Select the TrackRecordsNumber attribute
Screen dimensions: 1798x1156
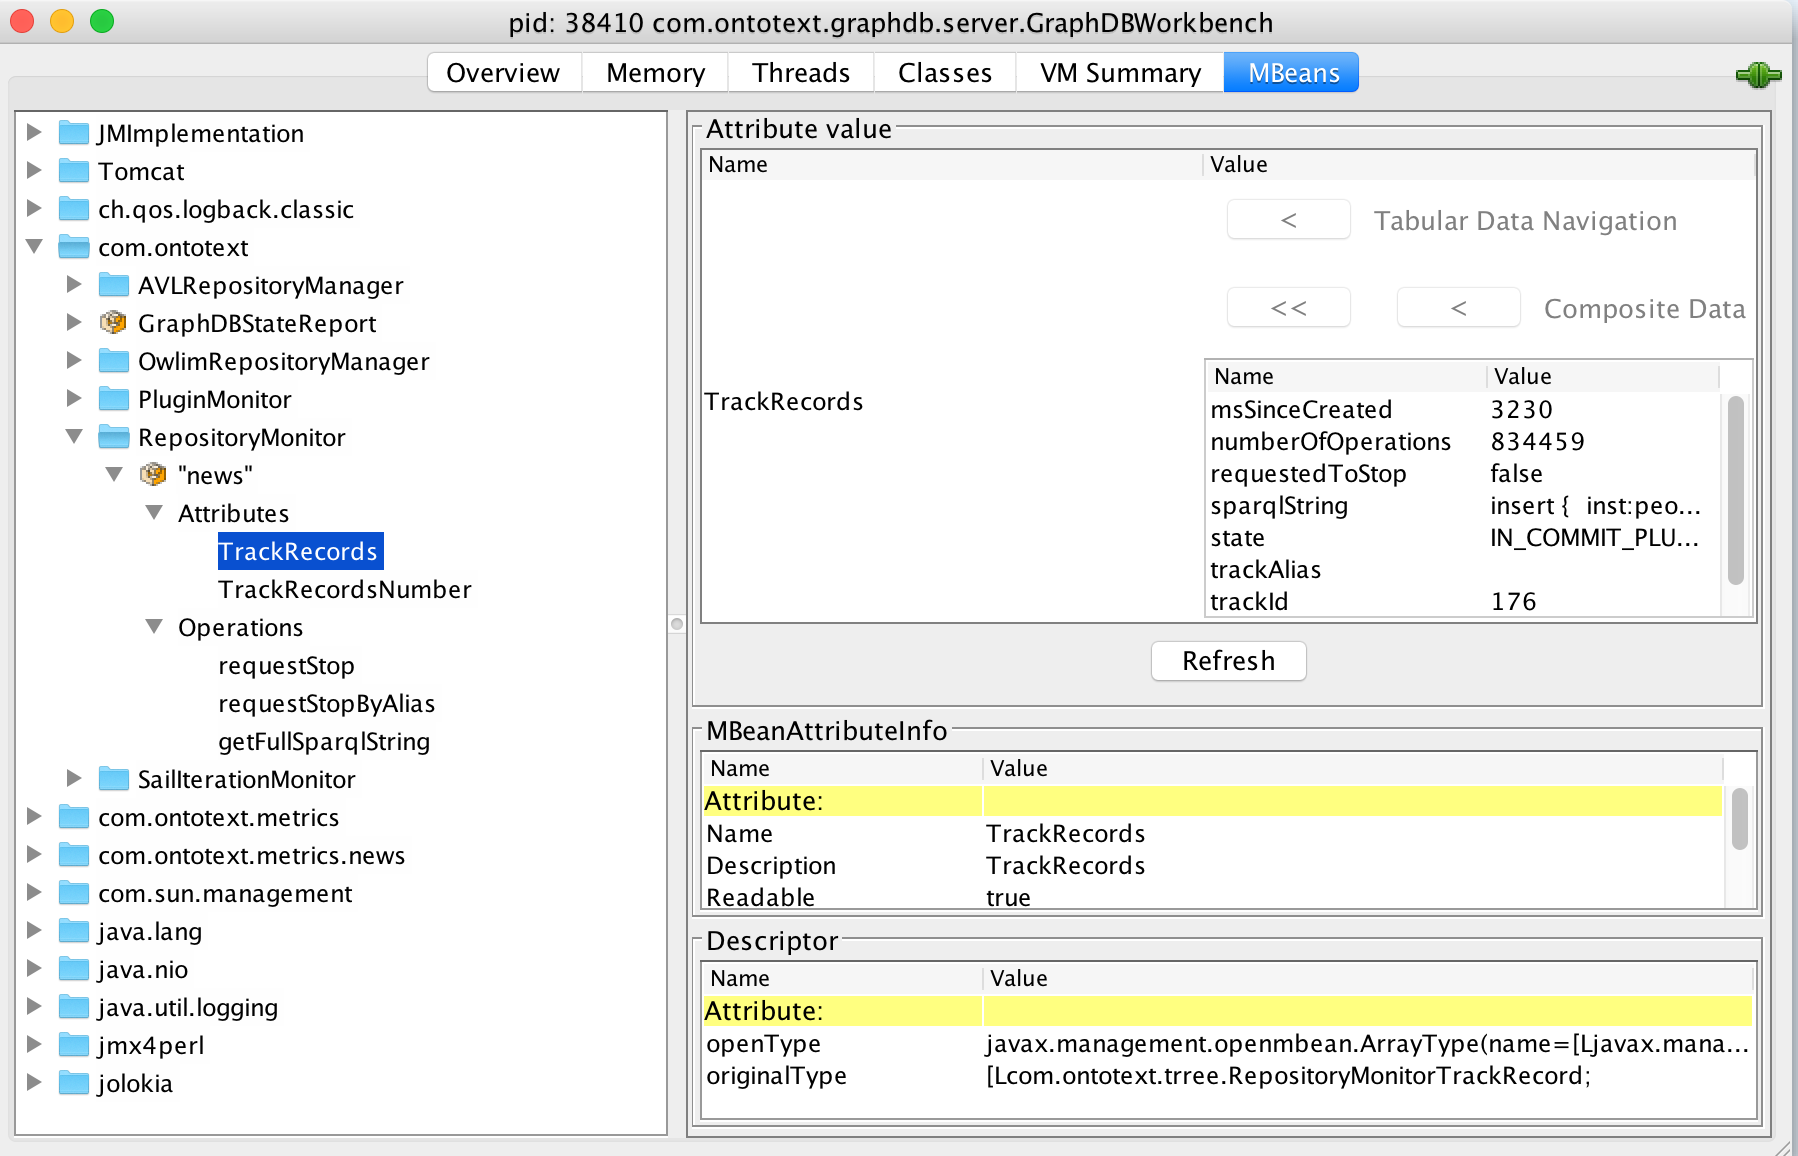coord(345,590)
